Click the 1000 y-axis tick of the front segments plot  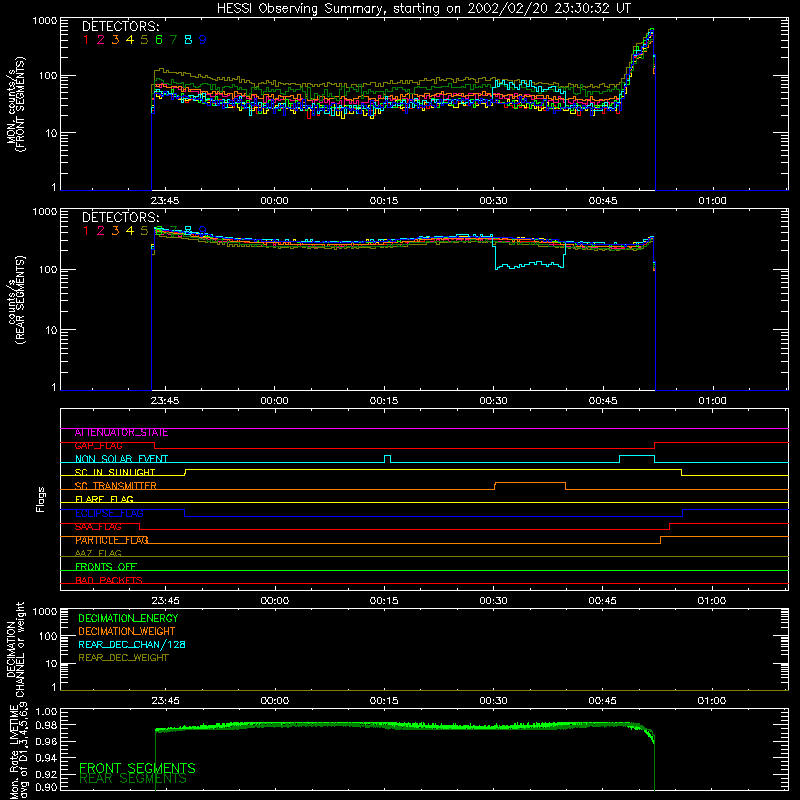click(45, 21)
